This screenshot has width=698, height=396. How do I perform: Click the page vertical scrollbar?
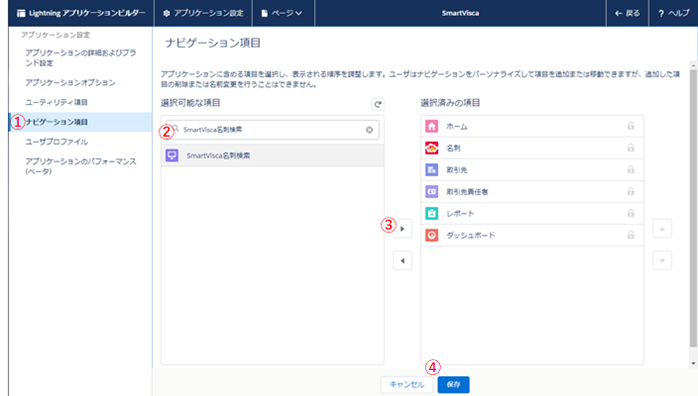693,208
